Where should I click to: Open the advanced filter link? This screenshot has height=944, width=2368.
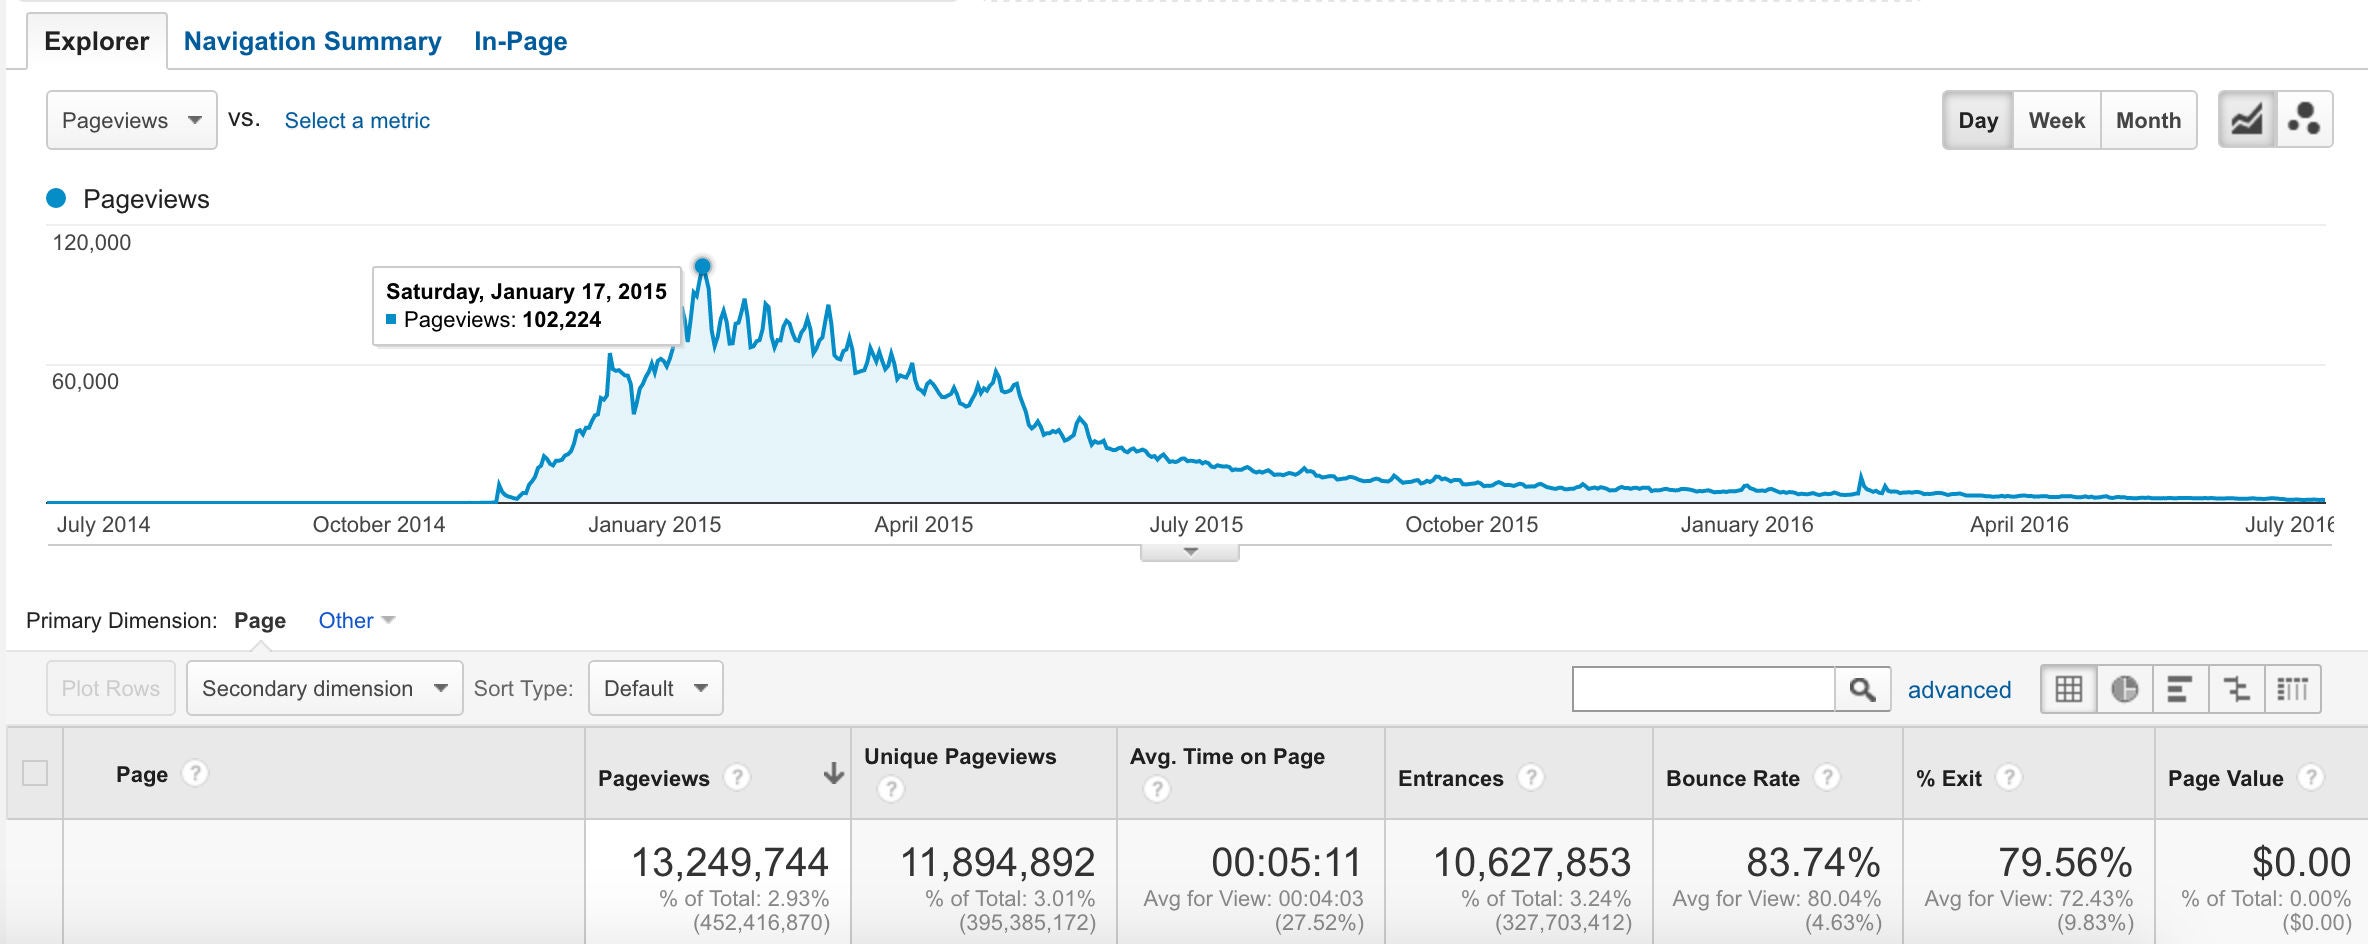point(1958,690)
